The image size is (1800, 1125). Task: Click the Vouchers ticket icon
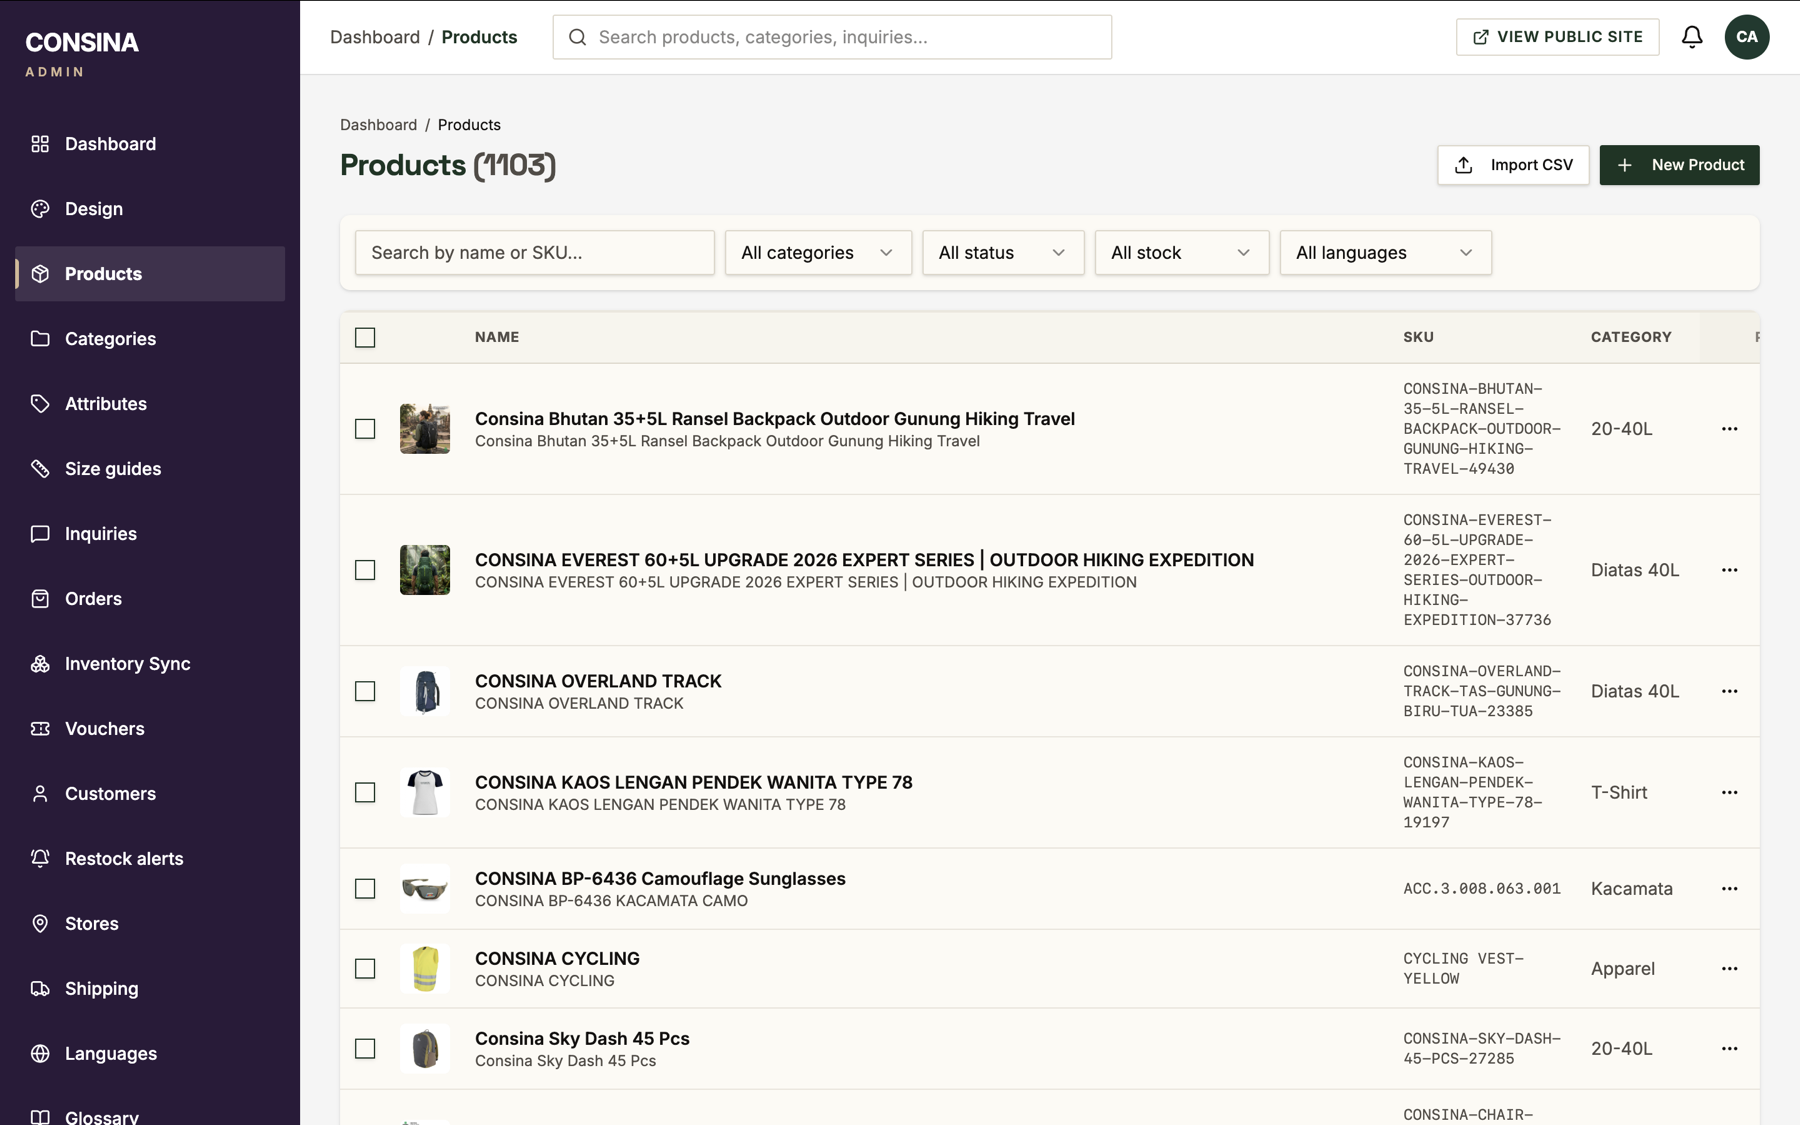[40, 729]
